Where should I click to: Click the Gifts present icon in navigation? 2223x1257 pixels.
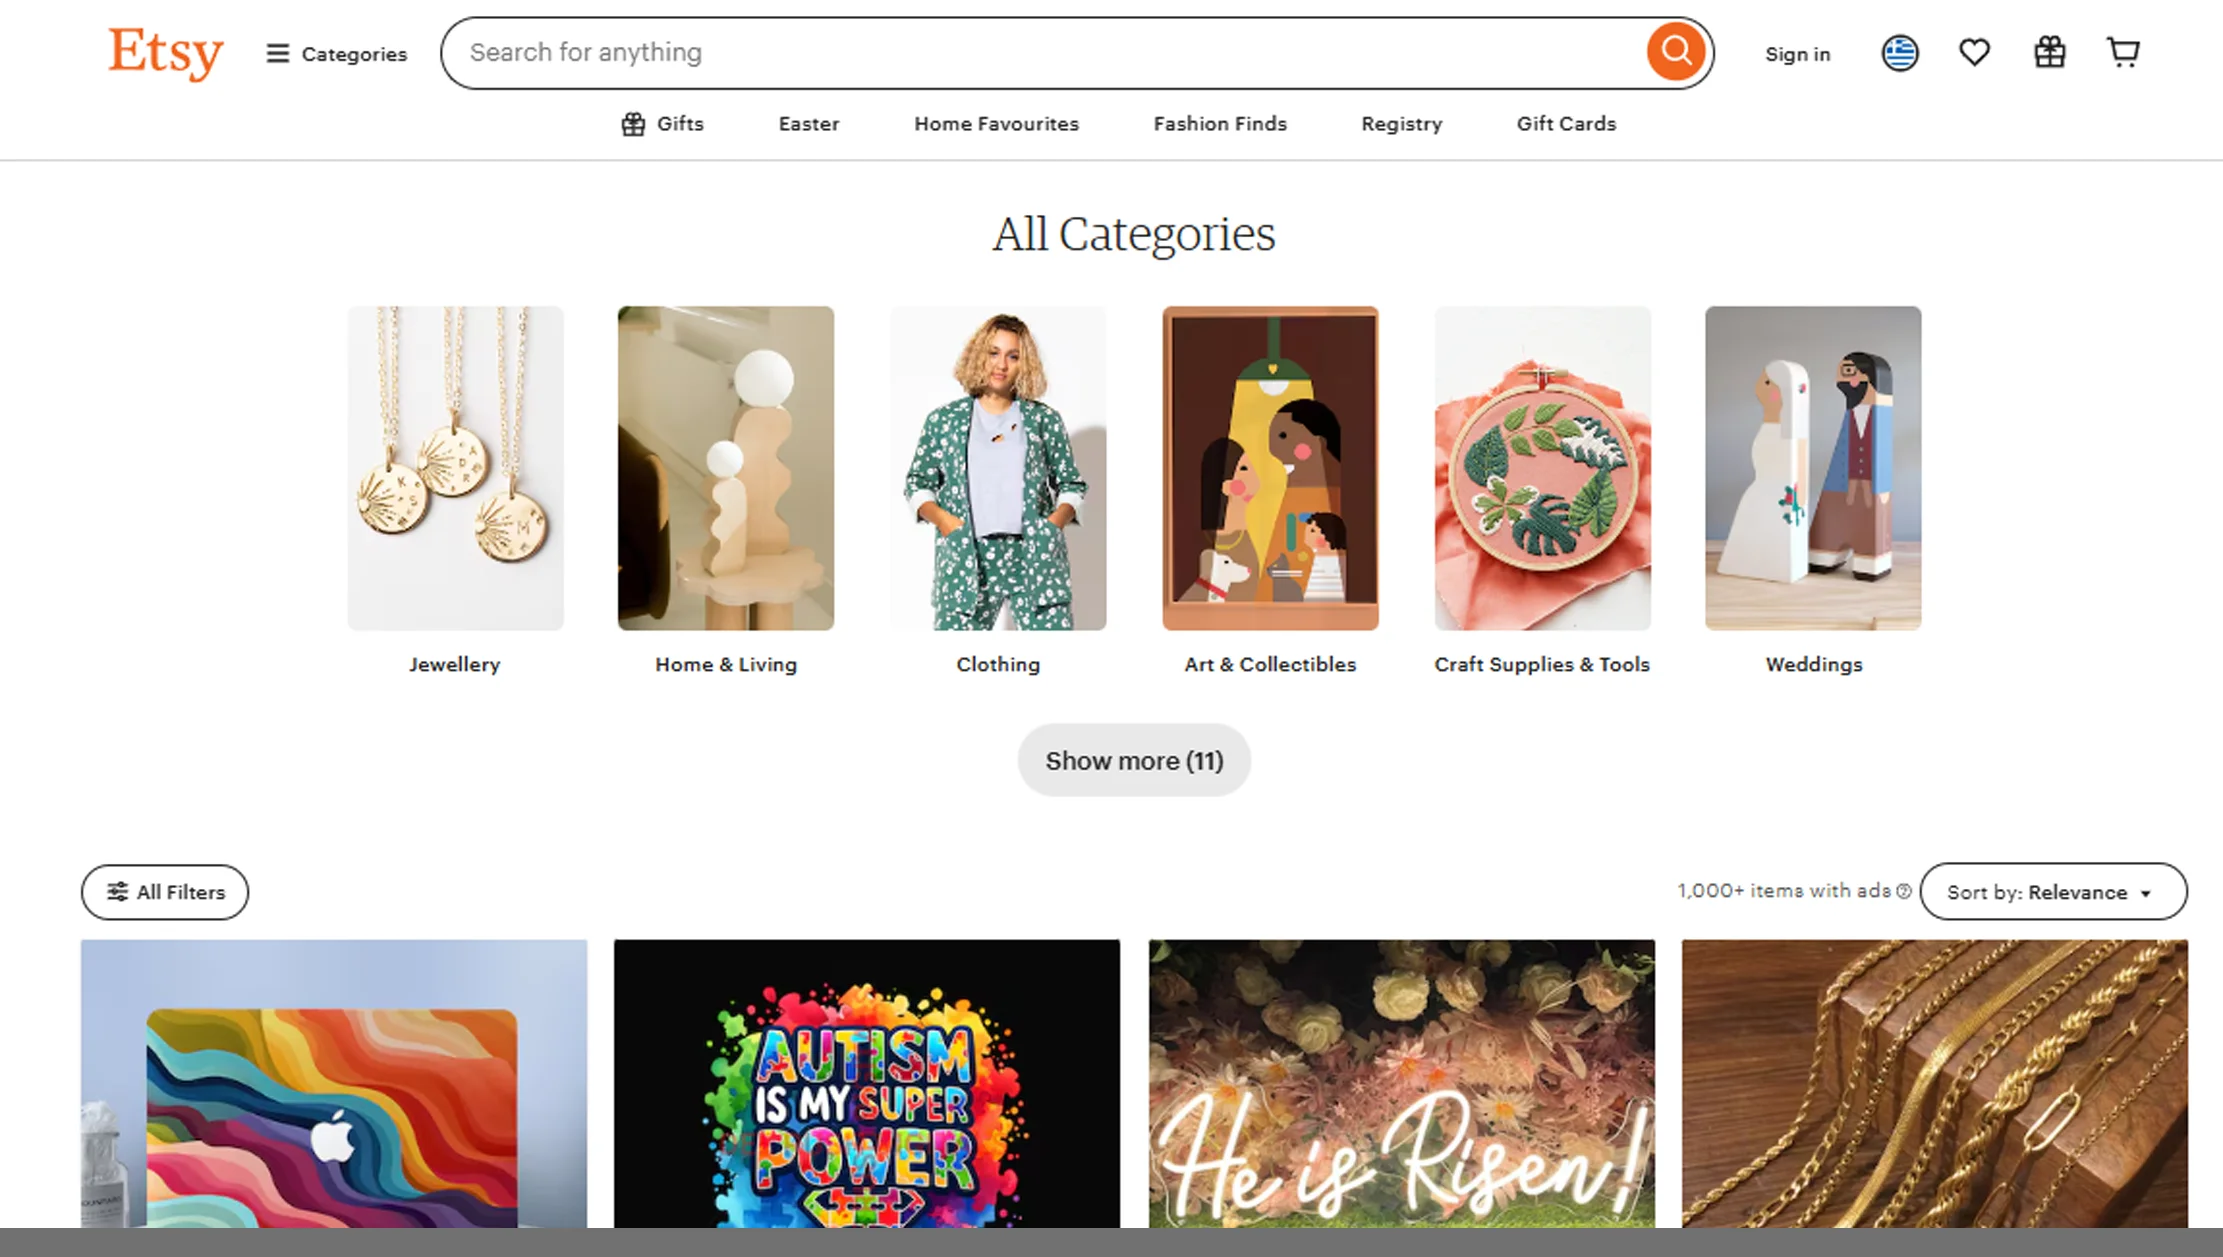point(632,123)
